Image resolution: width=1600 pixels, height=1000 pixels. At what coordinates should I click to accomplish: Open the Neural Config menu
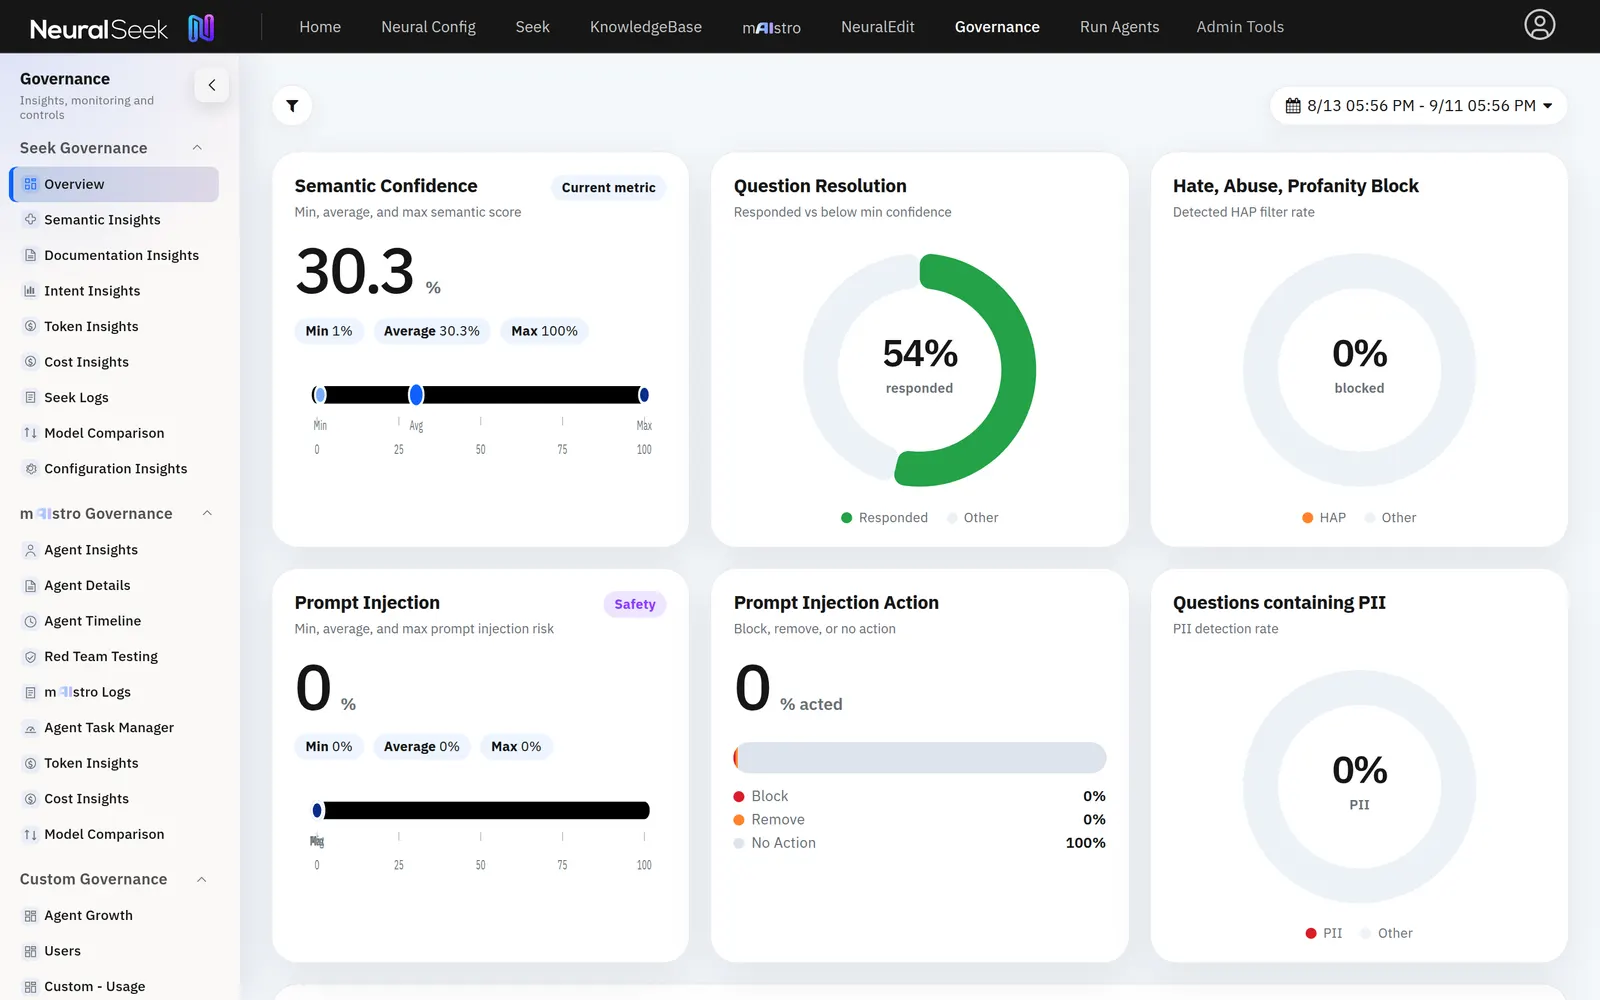pos(428,27)
